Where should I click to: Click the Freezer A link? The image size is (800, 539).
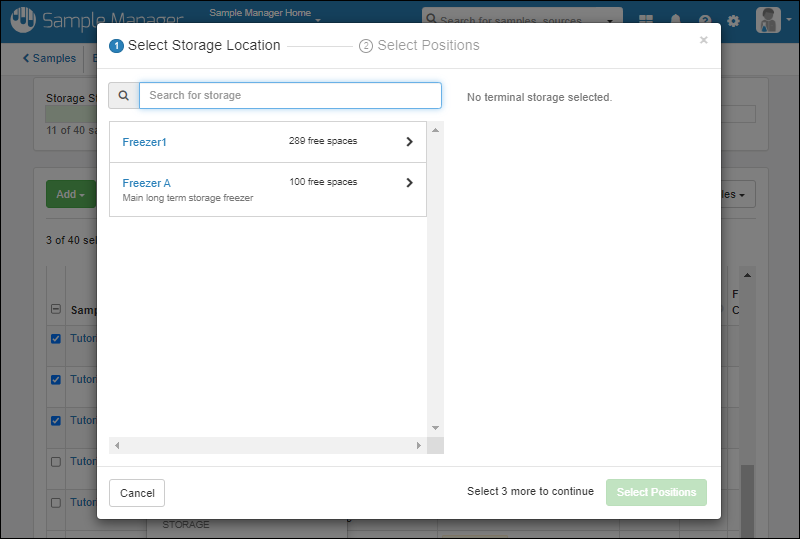click(146, 183)
